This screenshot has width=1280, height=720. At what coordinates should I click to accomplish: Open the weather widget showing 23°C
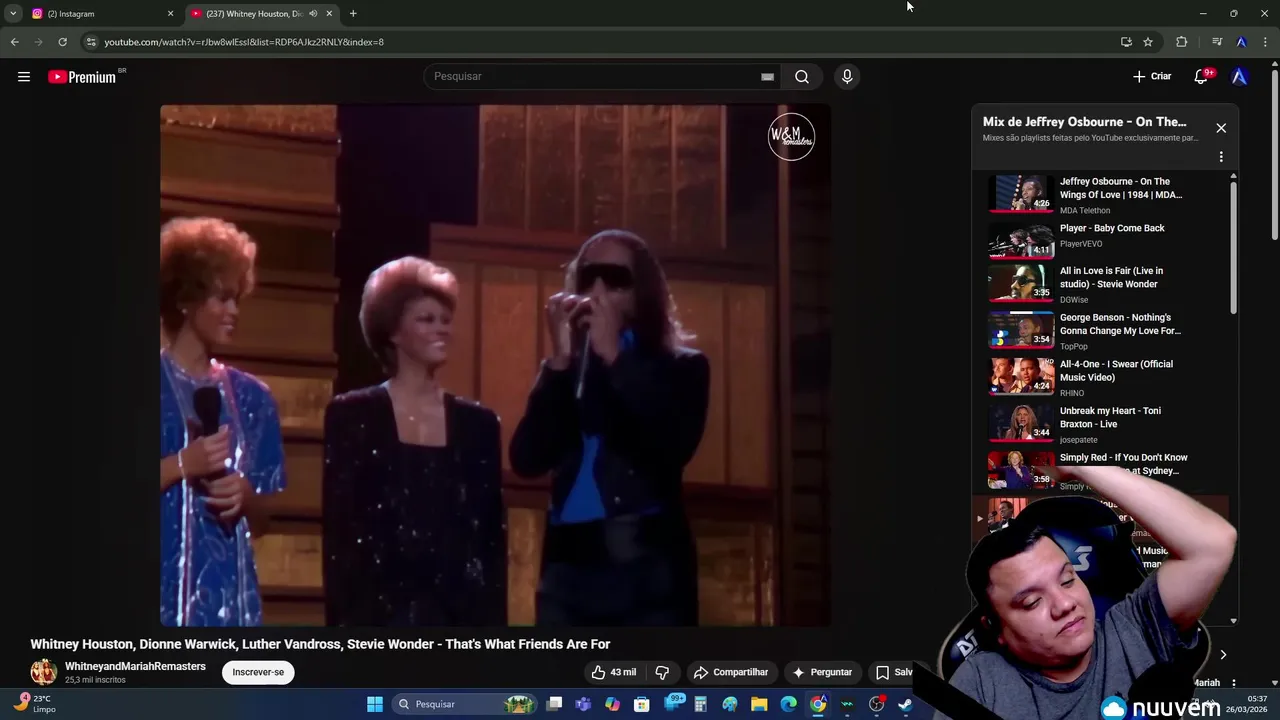[34, 703]
